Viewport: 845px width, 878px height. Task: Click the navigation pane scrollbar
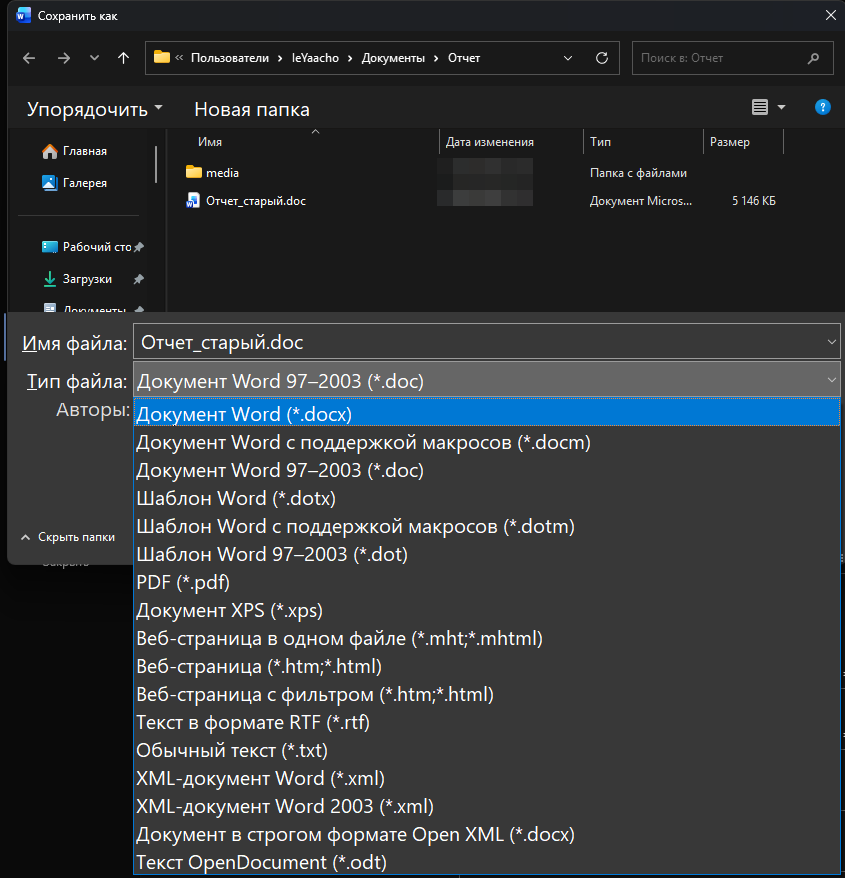pos(156,165)
